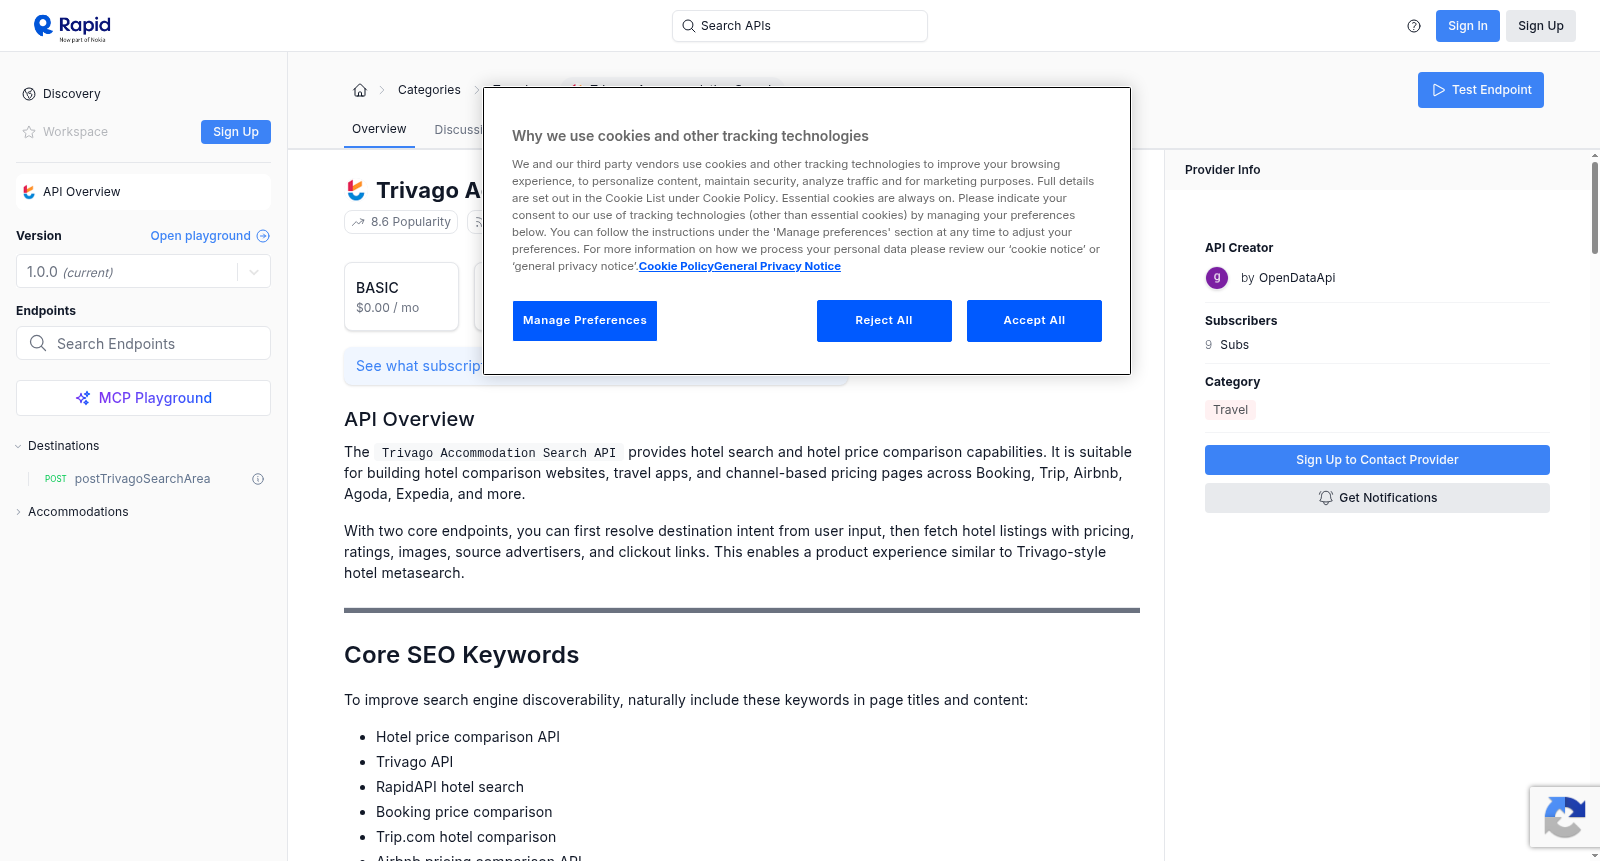This screenshot has width=1600, height=861.
Task: Select the postTrivagoSearchArea endpoint
Action: click(142, 479)
